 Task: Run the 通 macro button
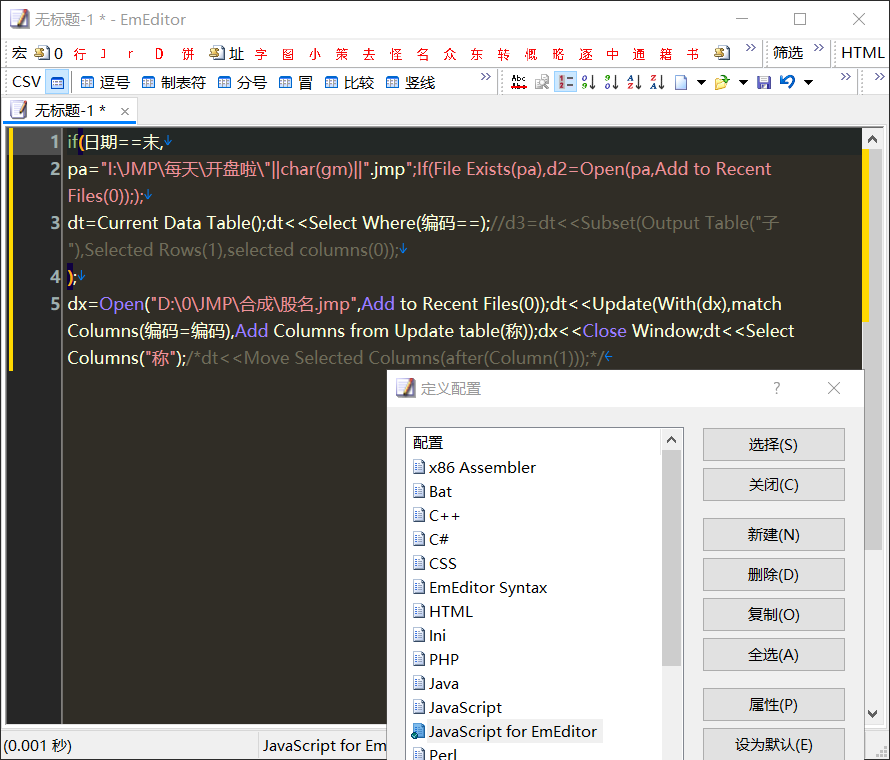[x=639, y=54]
